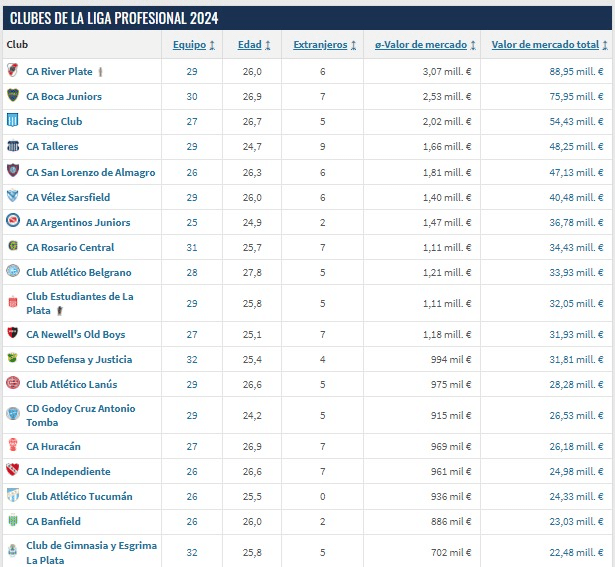Open Club de Gimnasia y Esgrima link
The width and height of the screenshot is (615, 567).
[91, 552]
